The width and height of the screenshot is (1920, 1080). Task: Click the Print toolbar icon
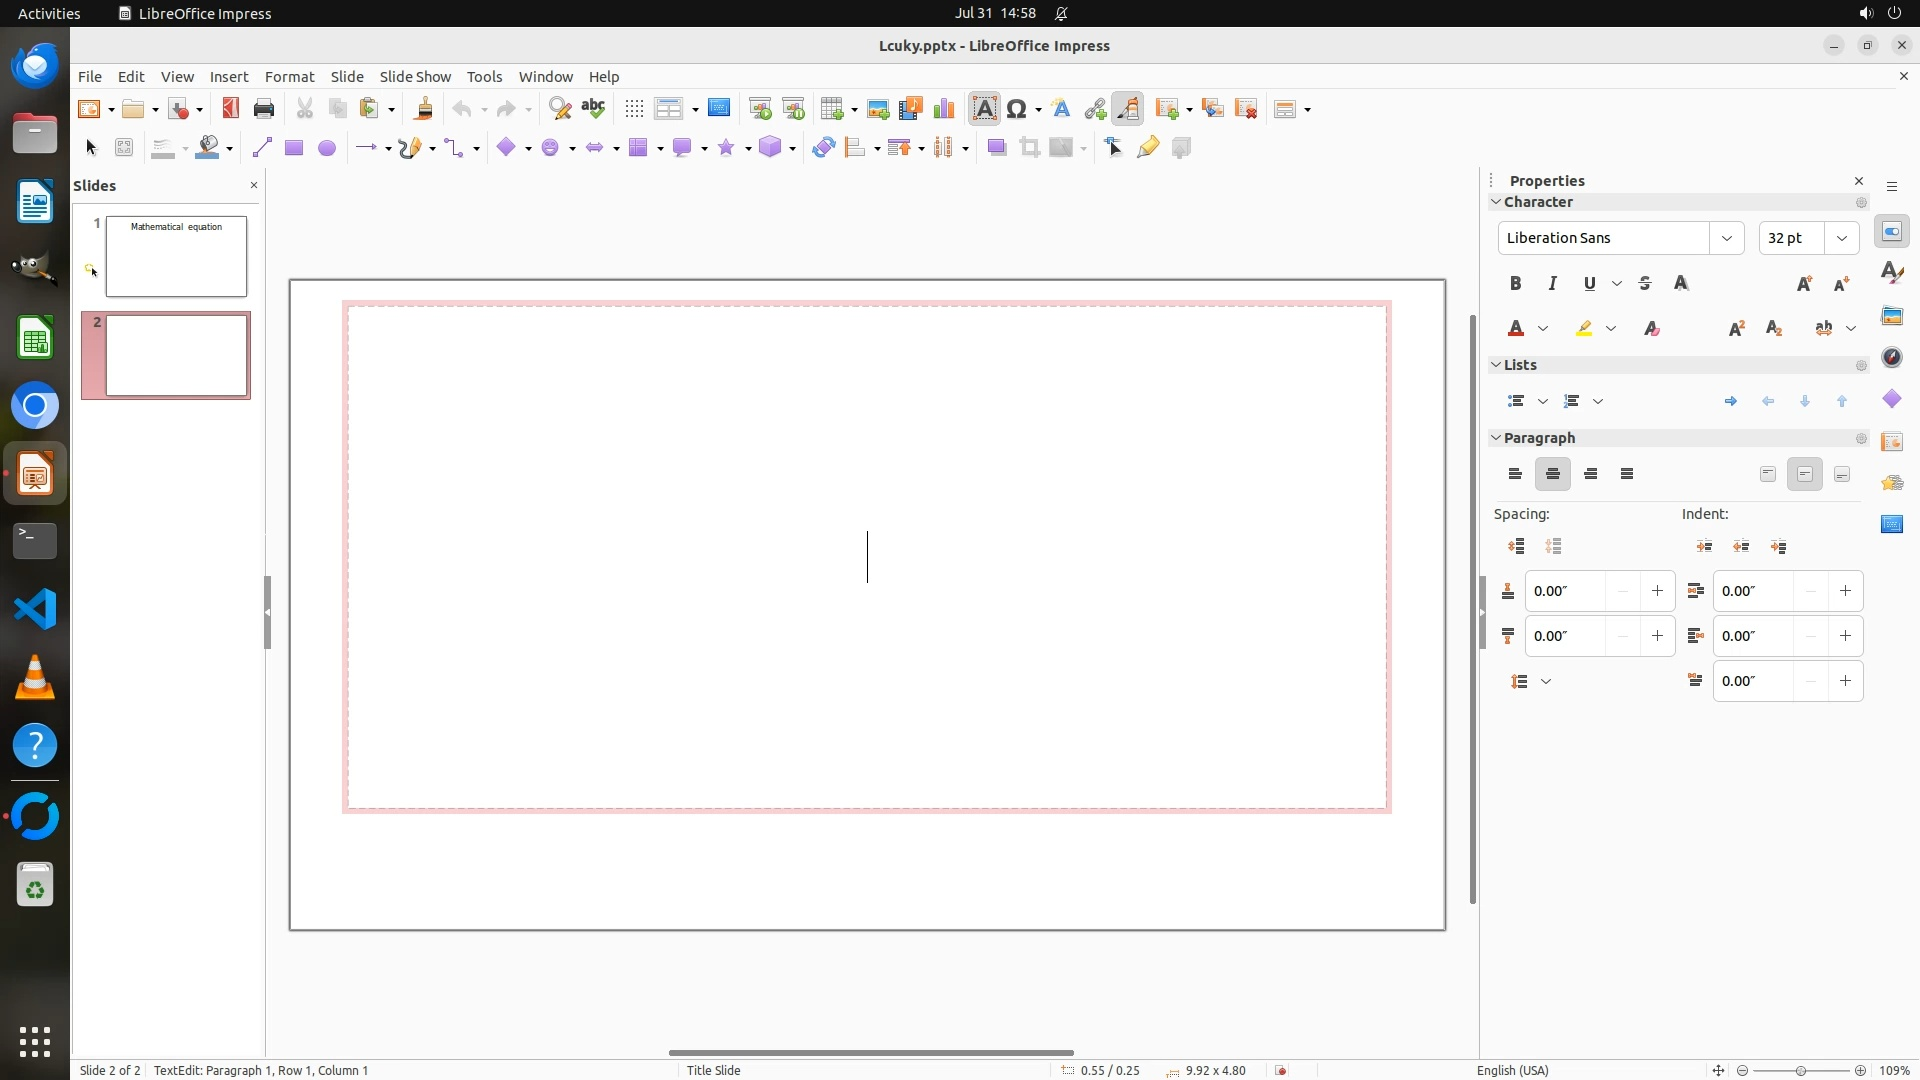pyautogui.click(x=264, y=109)
